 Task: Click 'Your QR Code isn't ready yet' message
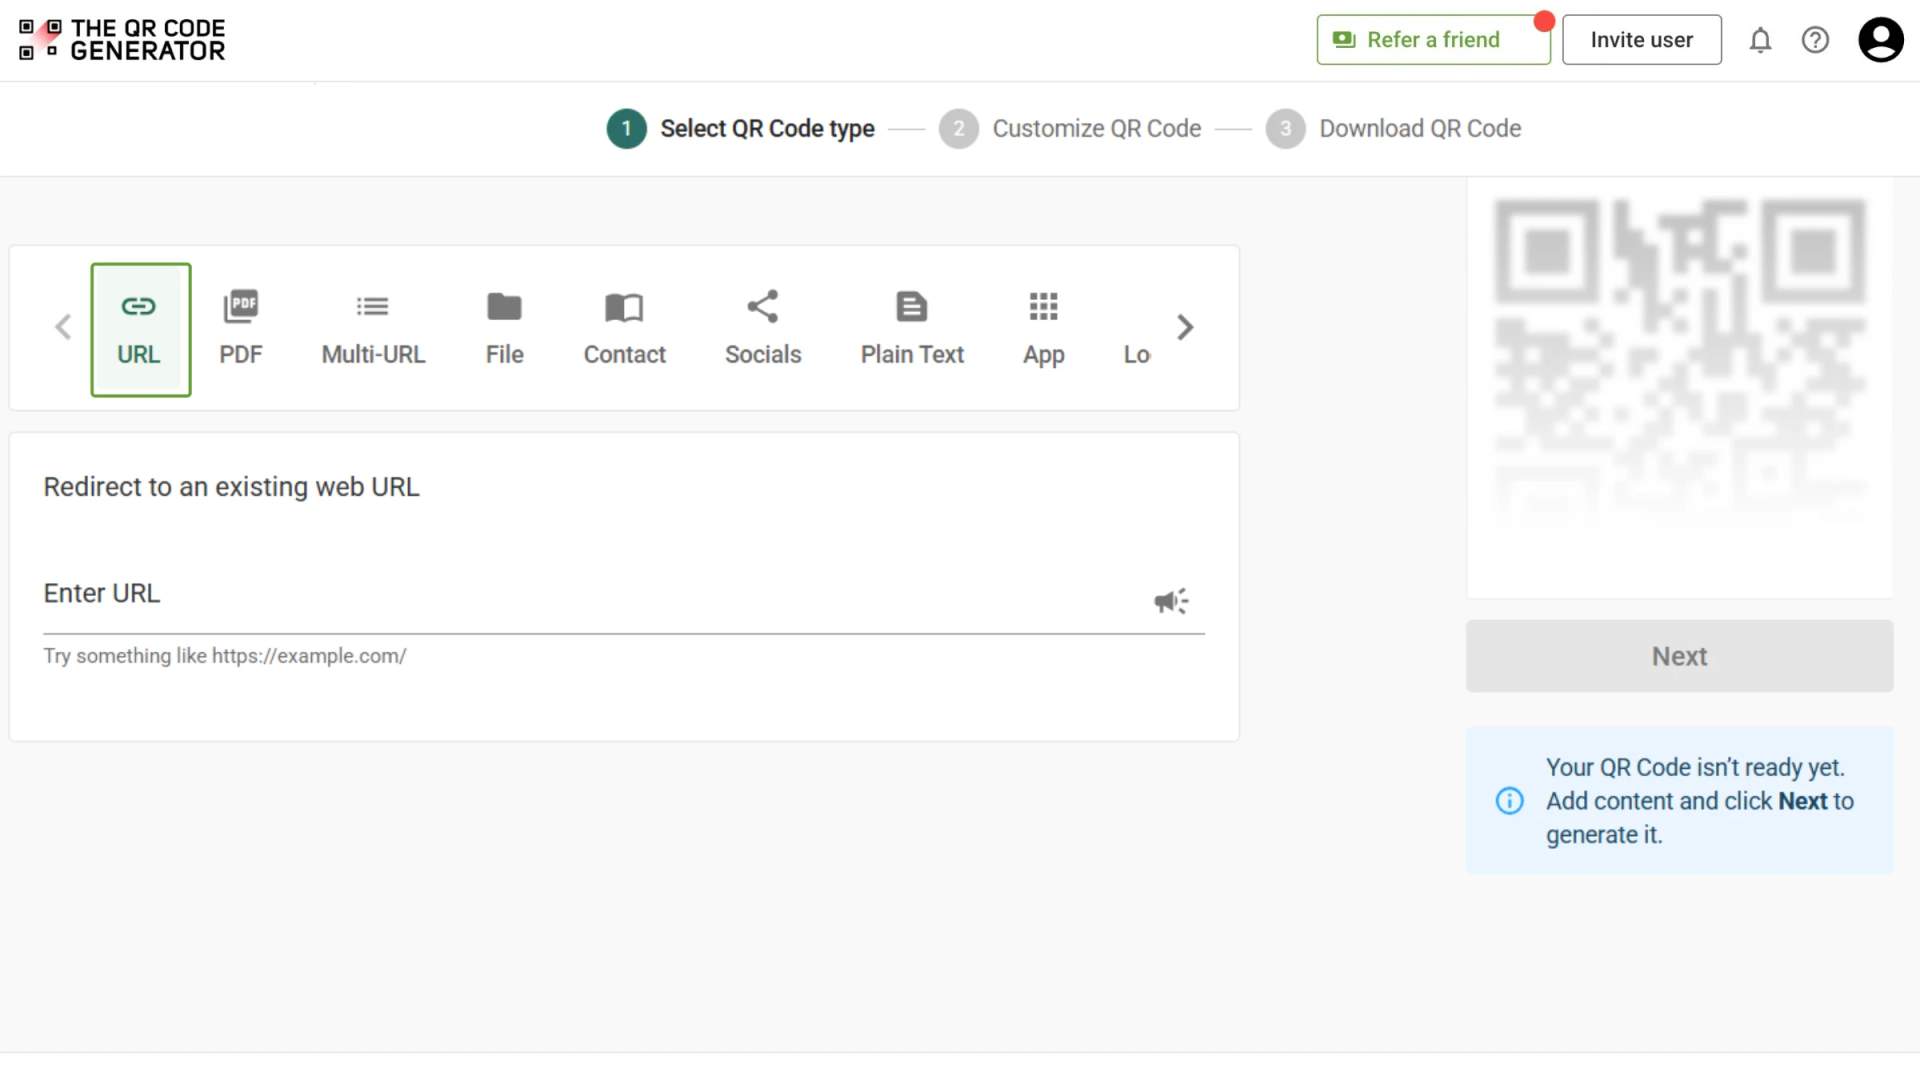coord(1700,801)
